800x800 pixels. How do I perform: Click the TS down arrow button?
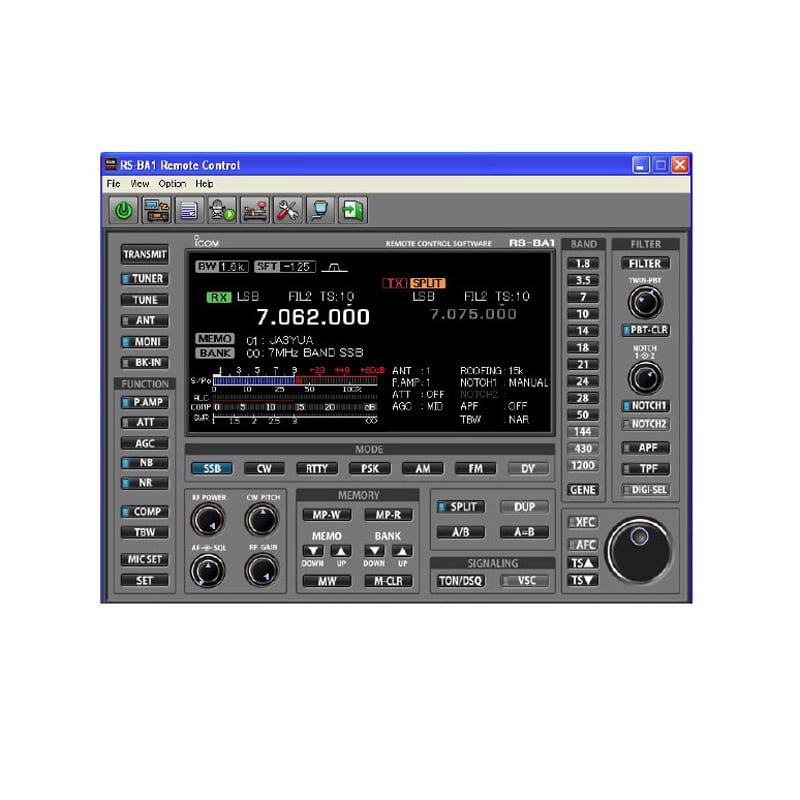tap(582, 580)
